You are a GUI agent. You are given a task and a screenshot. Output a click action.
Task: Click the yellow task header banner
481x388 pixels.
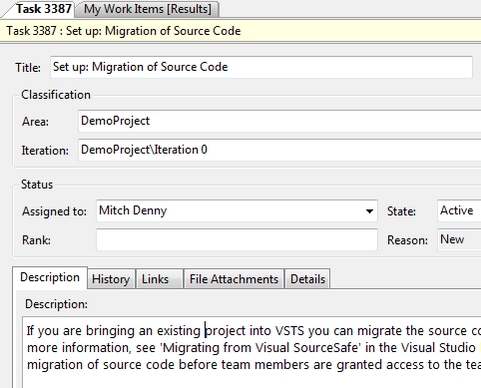pyautogui.click(x=240, y=31)
